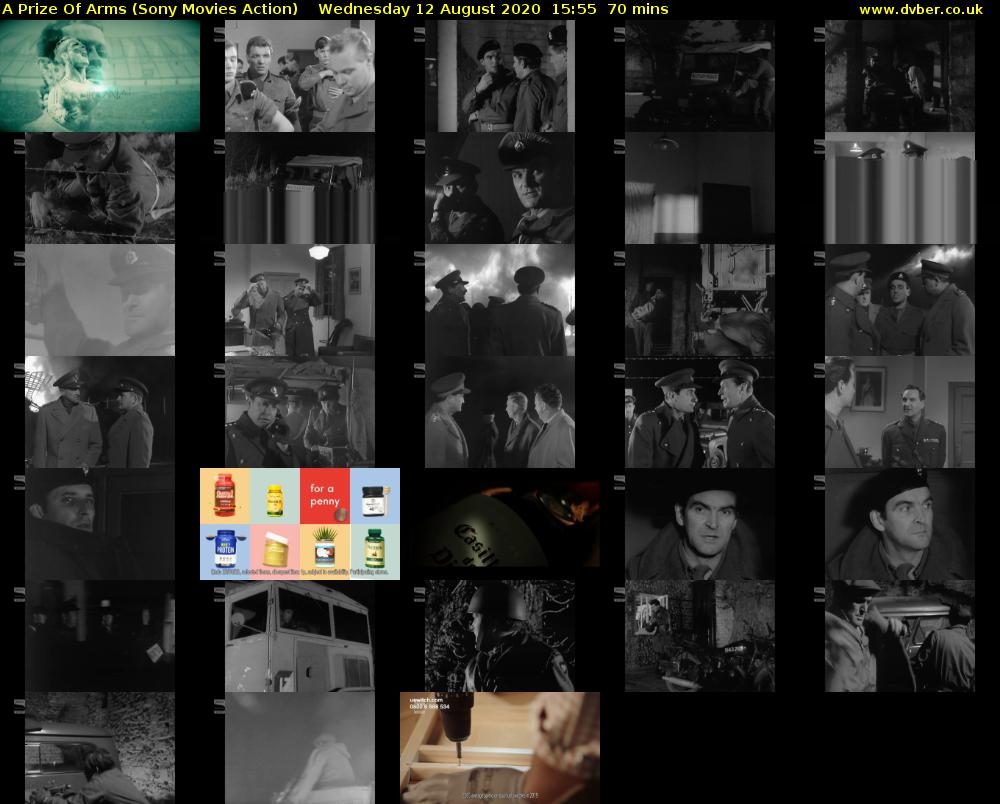Open the saluting officers in office thumbnail
Screen dimensions: 1000x804
pyautogui.click(x=300, y=300)
